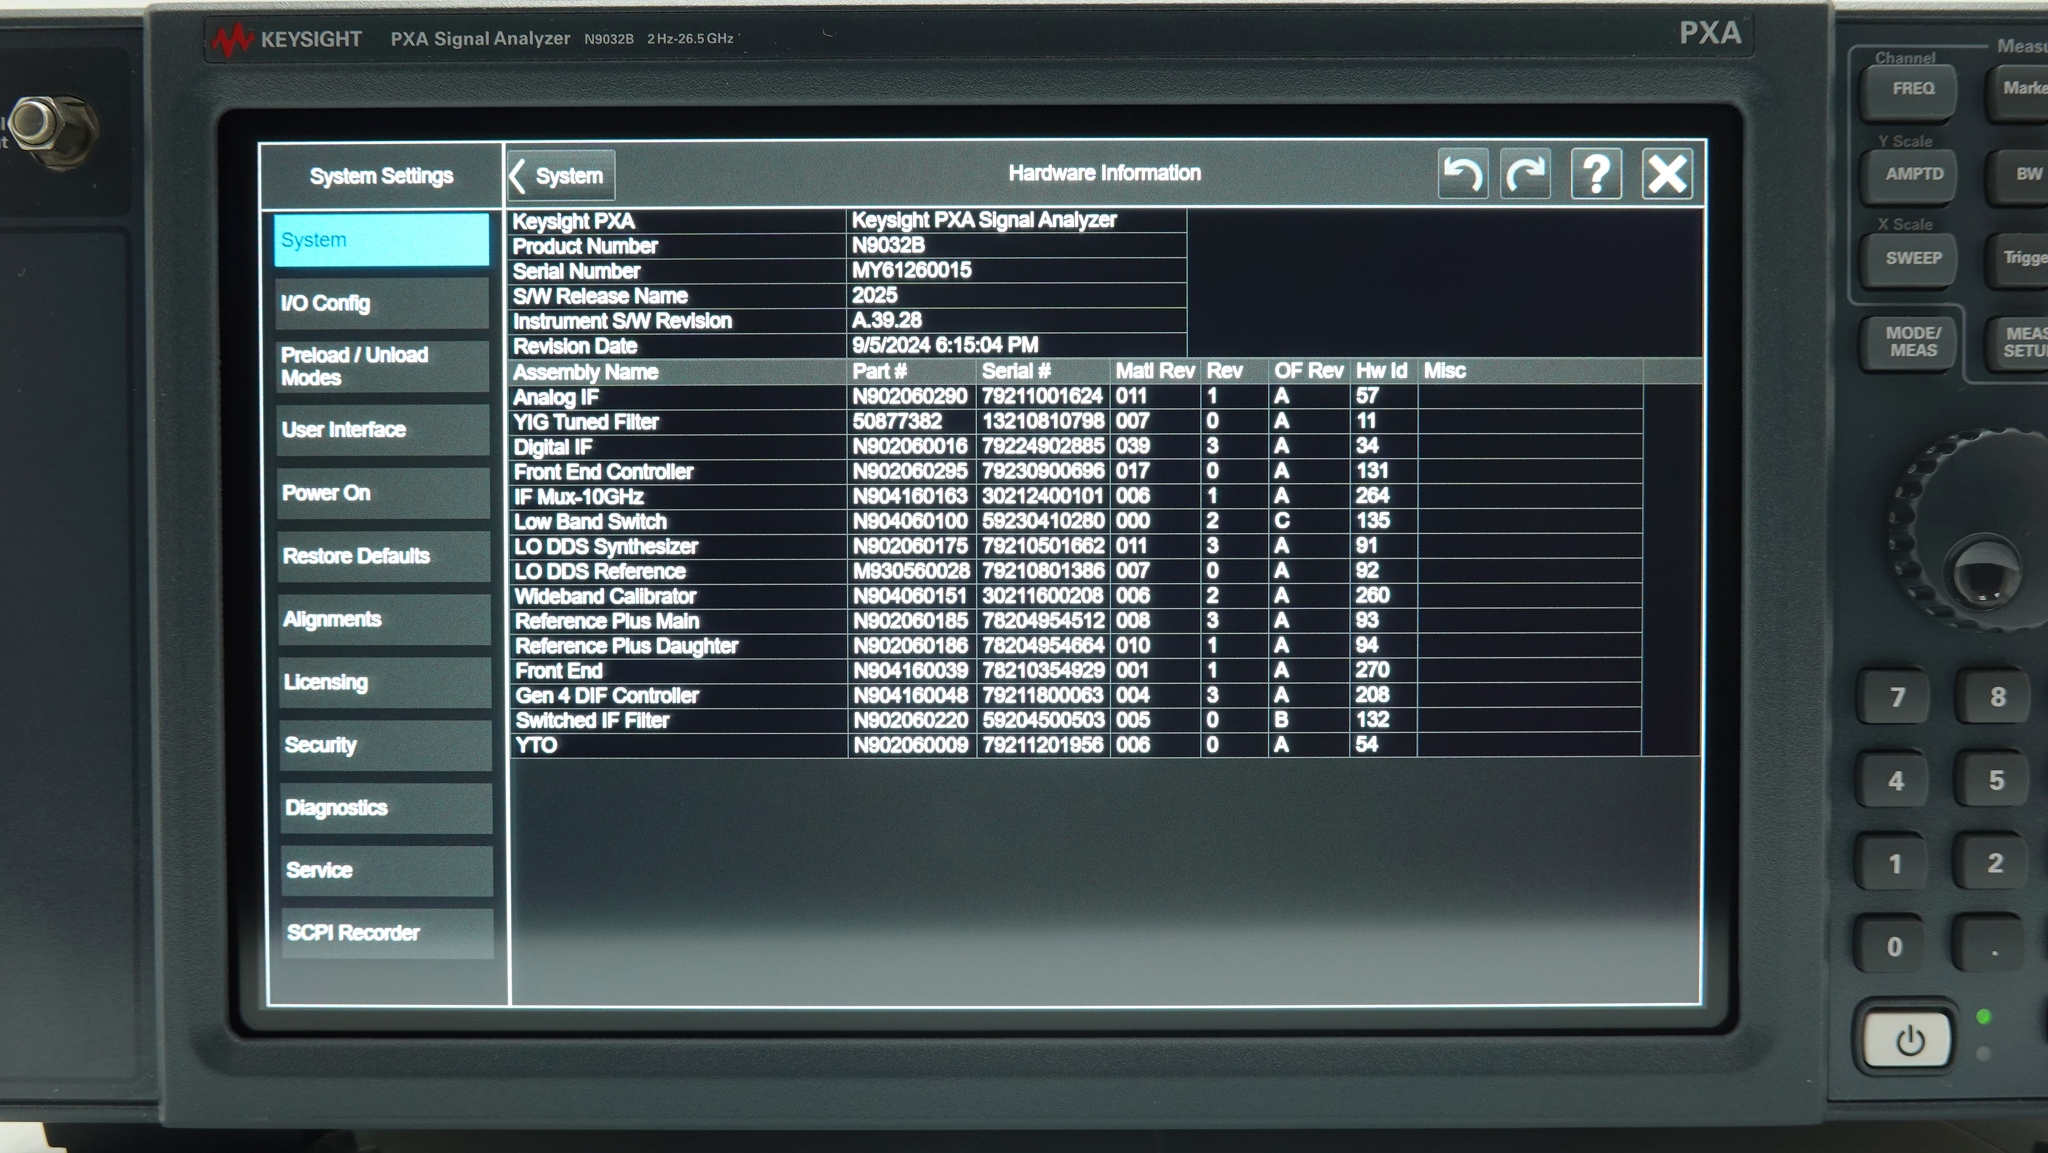This screenshot has width=2048, height=1153.
Task: Select the Wideband Calibrator row
Action: 1075,596
